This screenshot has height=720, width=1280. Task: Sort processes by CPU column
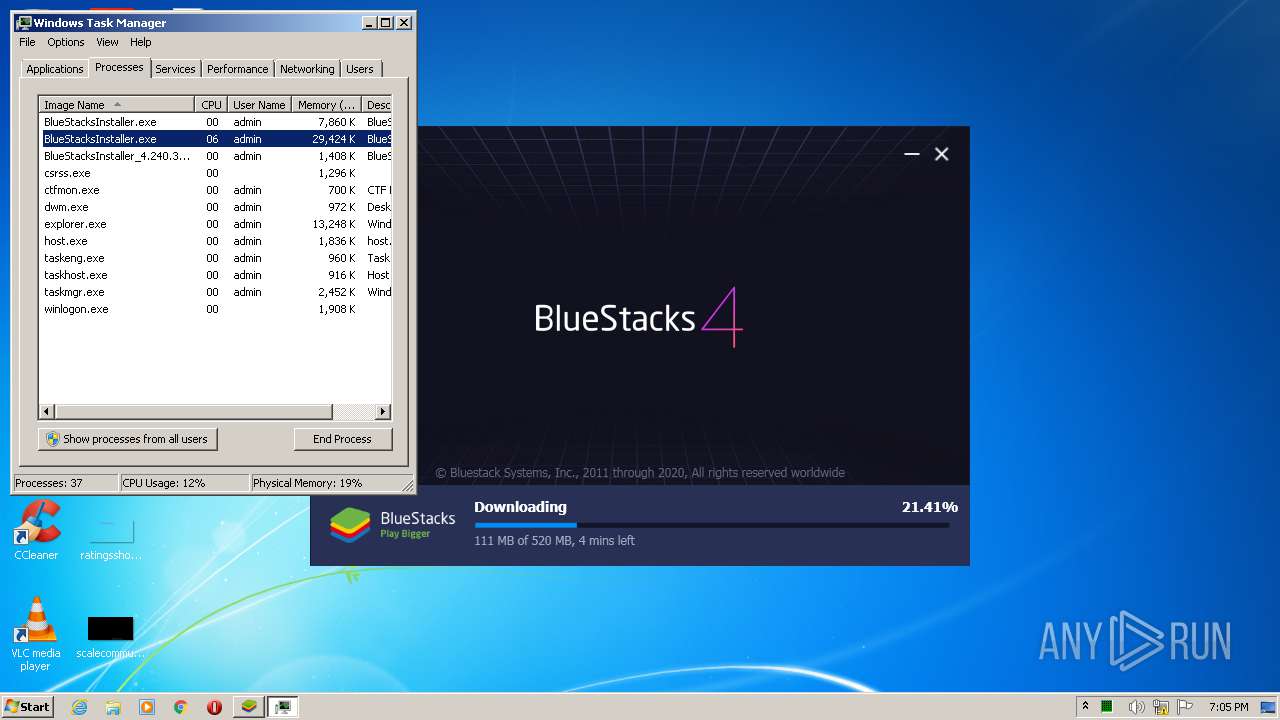211,104
